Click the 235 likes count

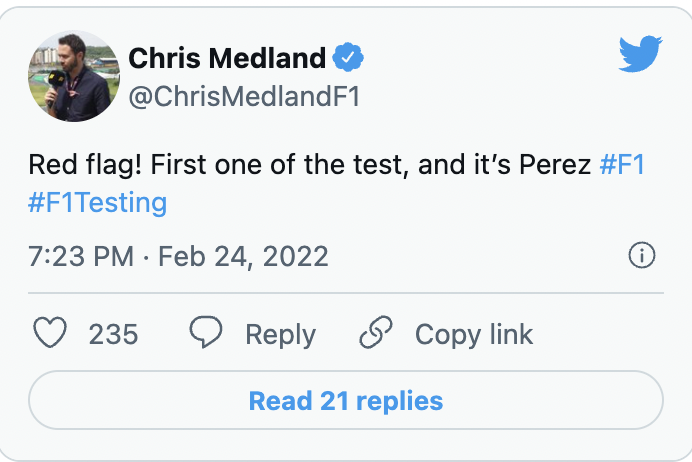coord(113,333)
